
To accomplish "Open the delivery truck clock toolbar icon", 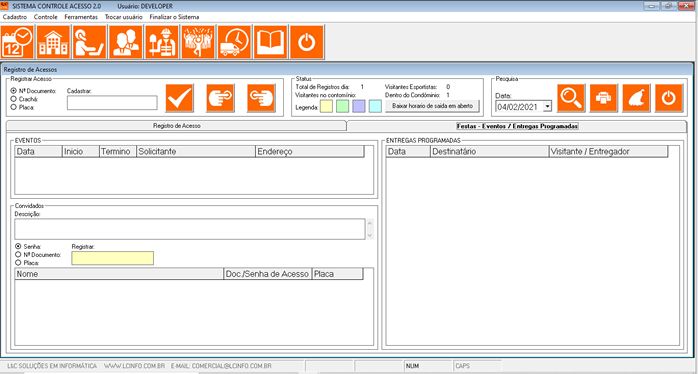I will pos(234,42).
